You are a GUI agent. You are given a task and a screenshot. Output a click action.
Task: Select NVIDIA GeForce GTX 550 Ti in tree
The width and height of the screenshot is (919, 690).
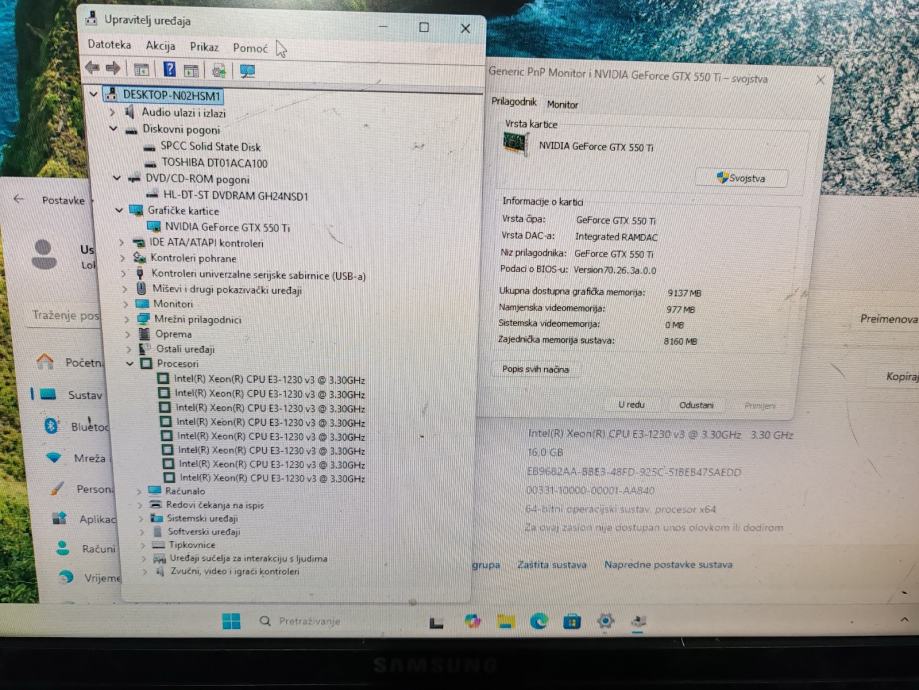pos(227,227)
